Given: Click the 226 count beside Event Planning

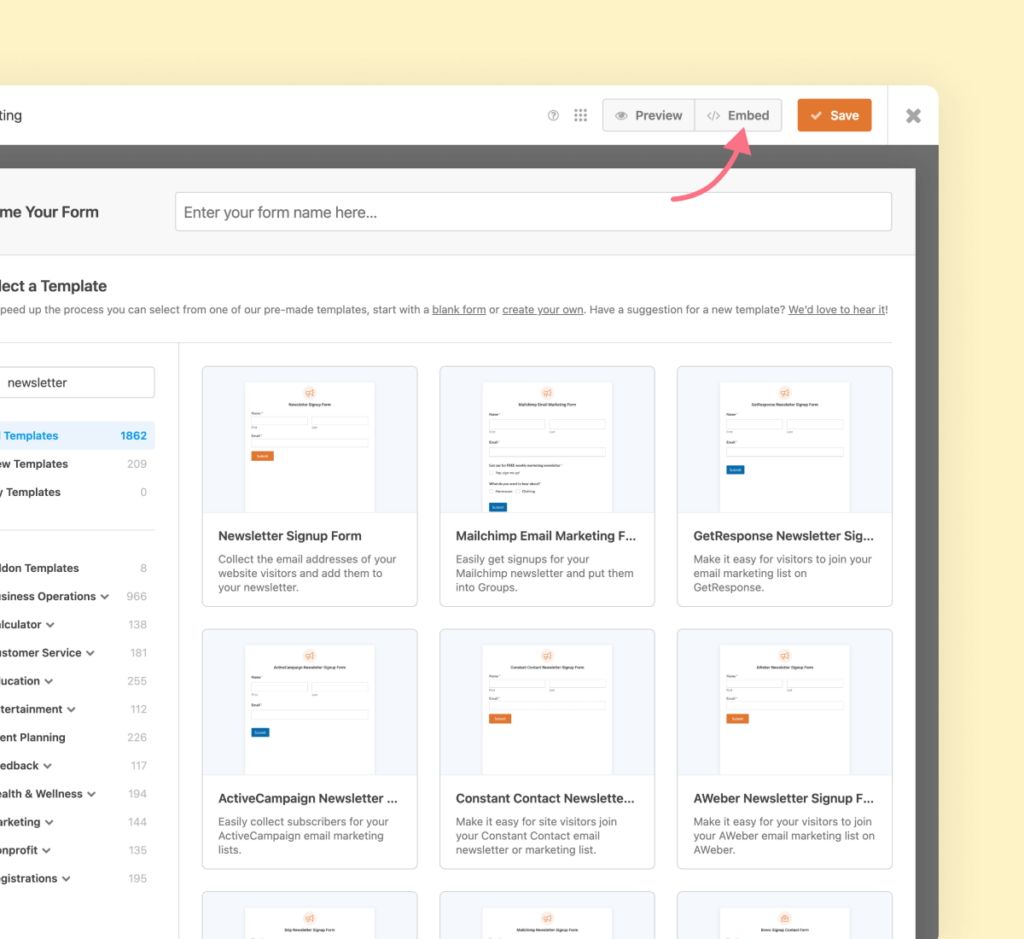Looking at the screenshot, I should pos(136,737).
